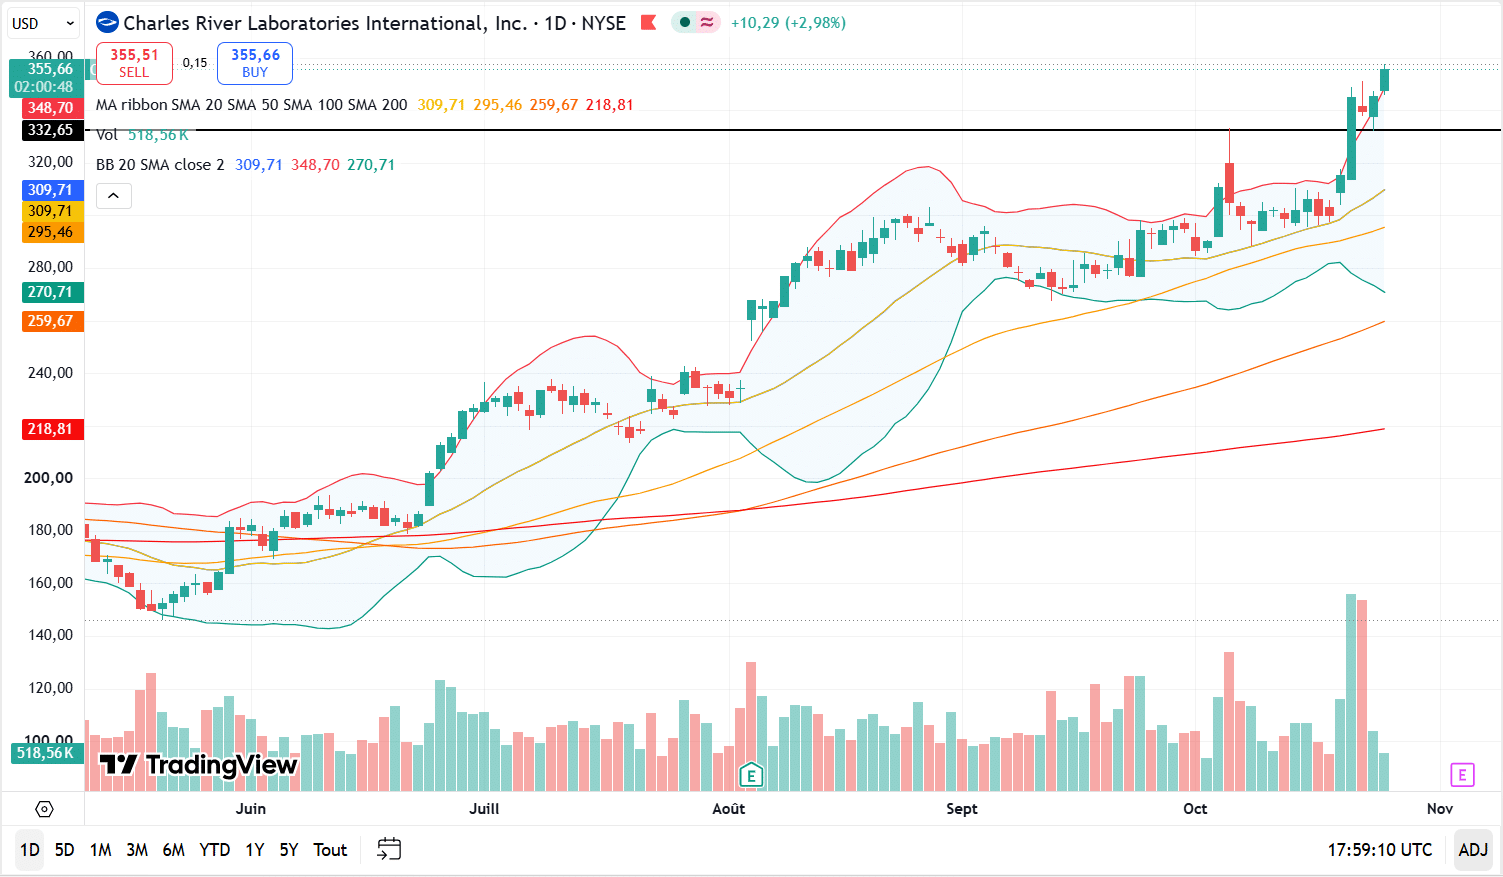1503x877 pixels.
Task: Click the pink approximately-equal icon in header
Action: click(x=707, y=23)
